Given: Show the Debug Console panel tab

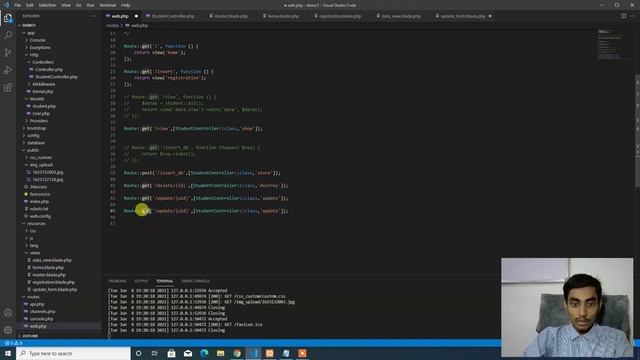Looking at the screenshot, I should 196,281.
